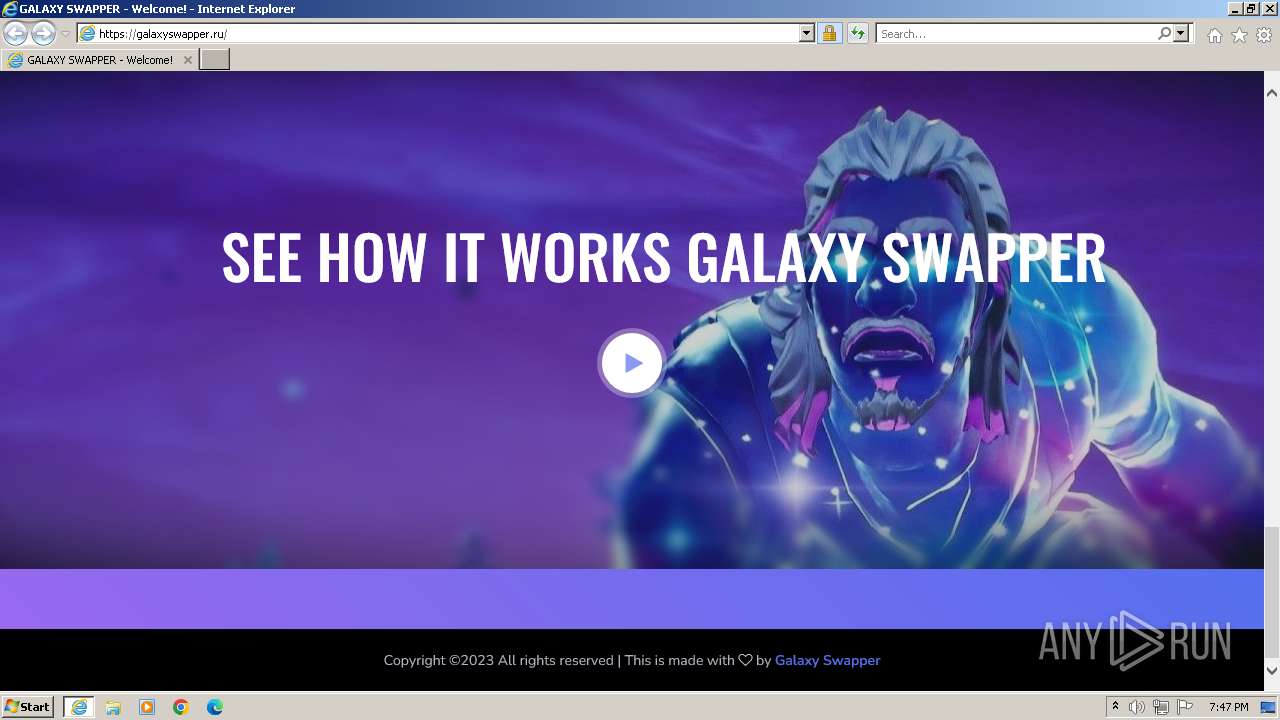Click the scrollbar up arrow

tap(1272, 93)
